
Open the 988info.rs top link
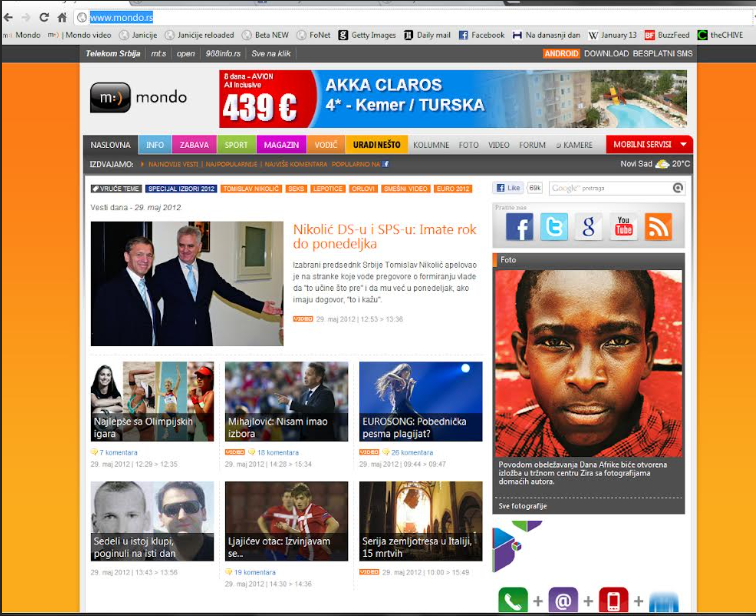(223, 54)
